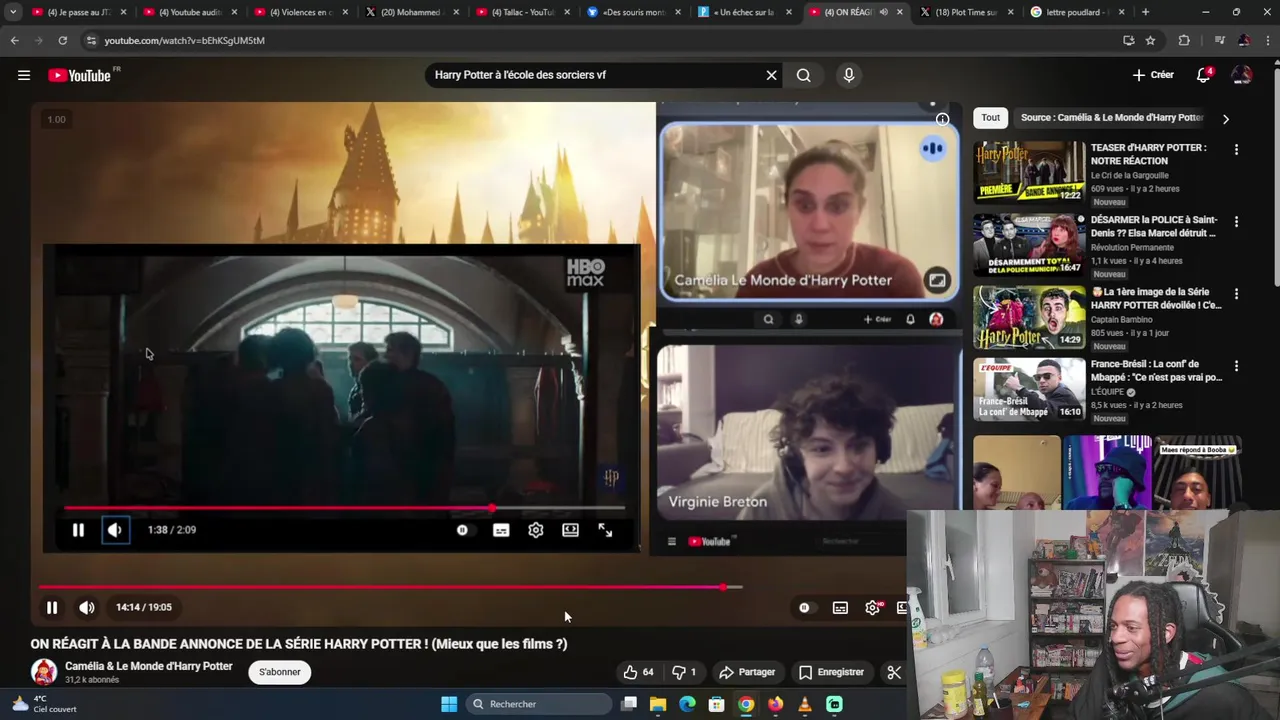Open France-Brésil Mbappé video title
Screen dimensions: 1280x720
click(1156, 371)
